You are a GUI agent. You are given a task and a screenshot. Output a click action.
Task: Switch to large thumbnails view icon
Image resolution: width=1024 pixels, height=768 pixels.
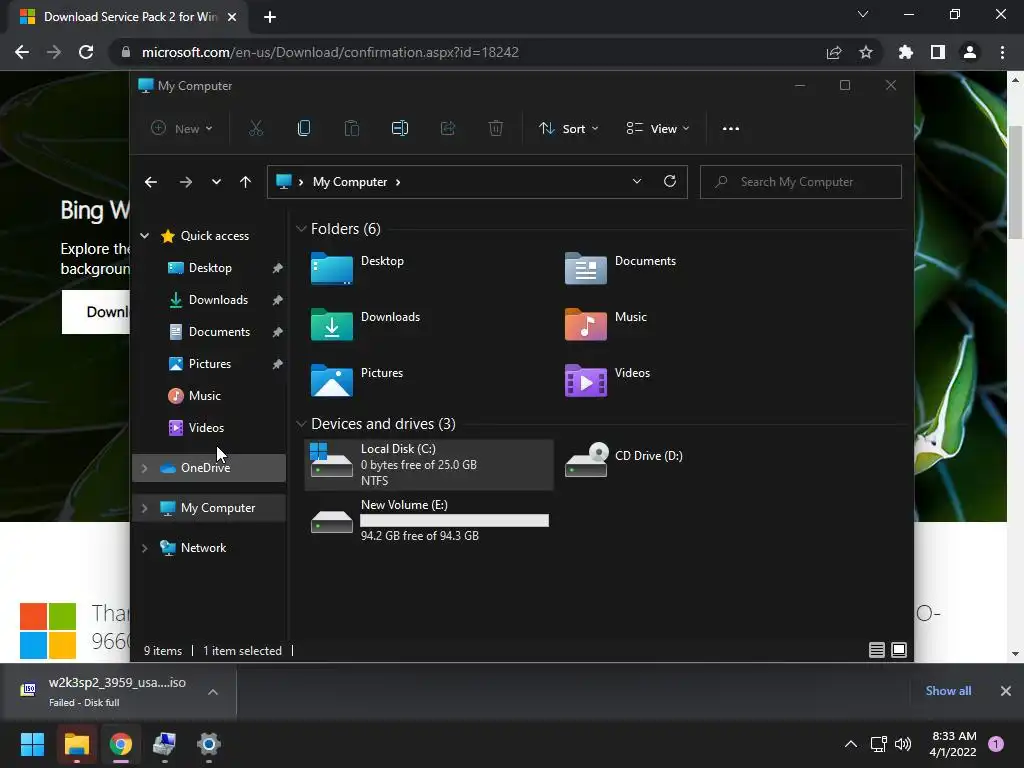(x=899, y=650)
